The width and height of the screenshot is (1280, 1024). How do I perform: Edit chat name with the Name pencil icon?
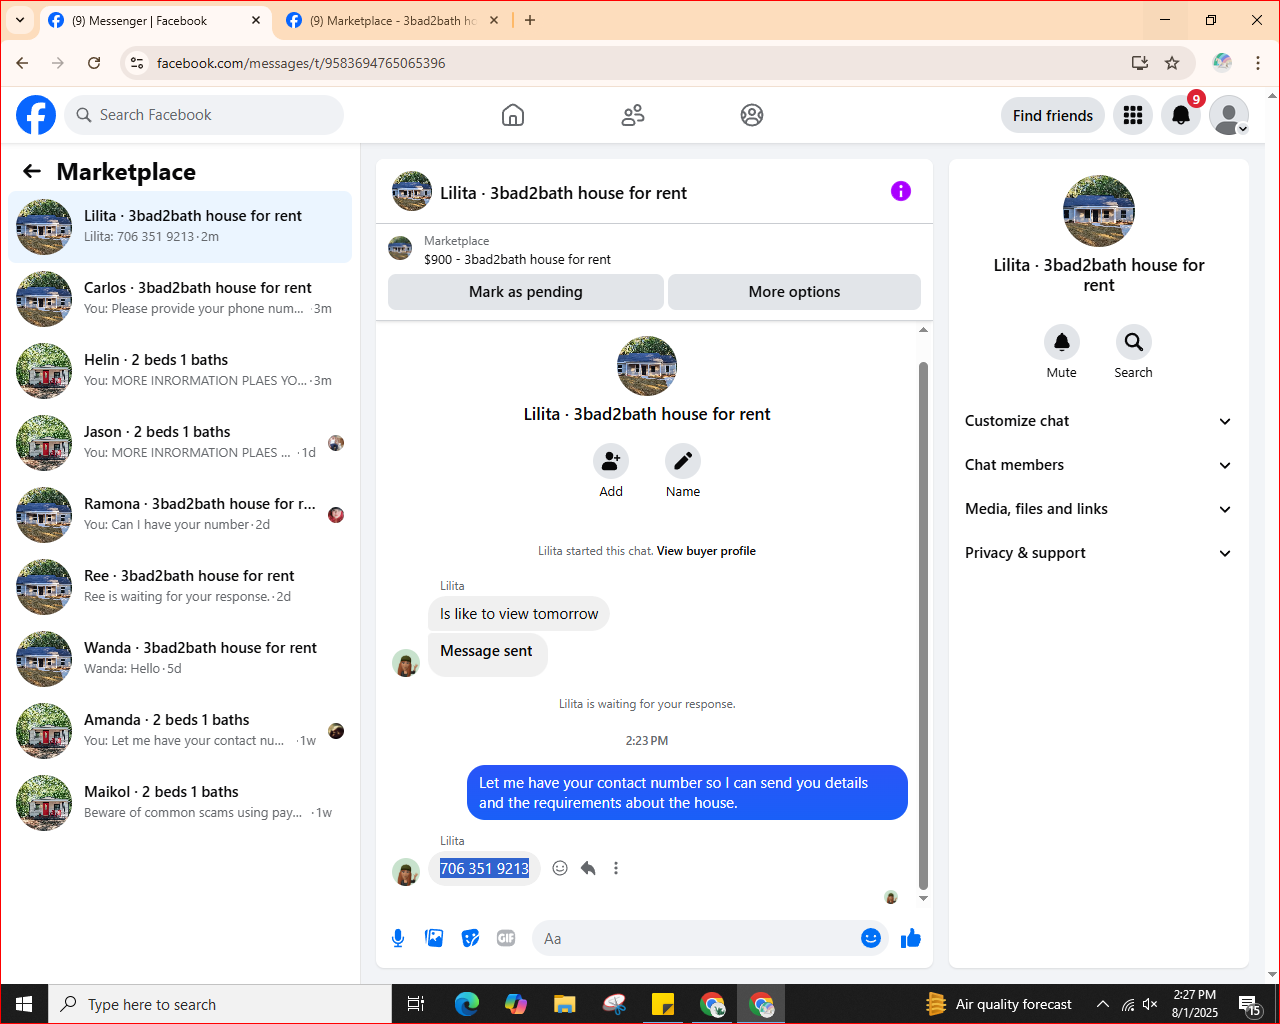(683, 461)
